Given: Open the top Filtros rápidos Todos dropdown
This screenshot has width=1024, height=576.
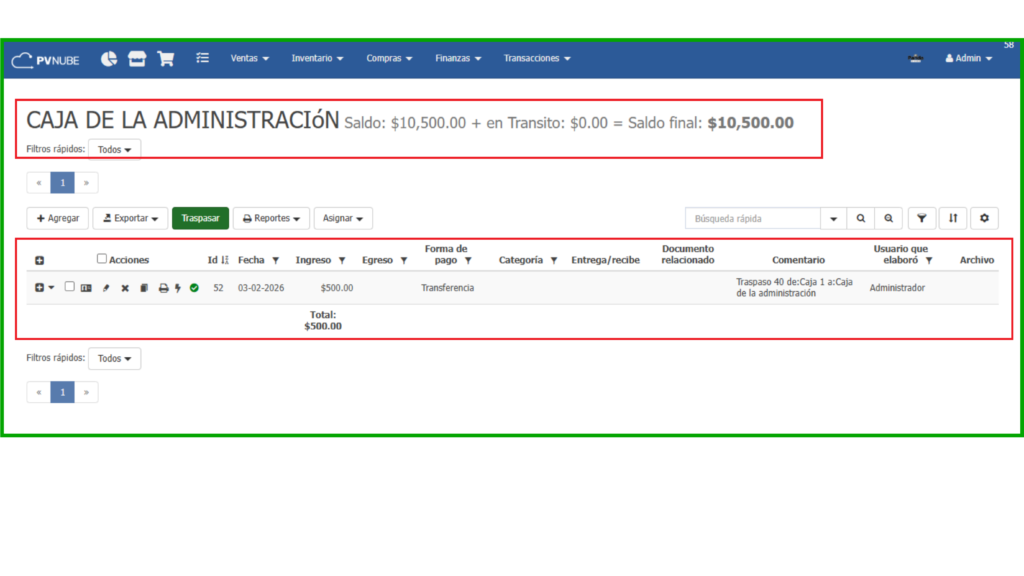Looking at the screenshot, I should [114, 149].
